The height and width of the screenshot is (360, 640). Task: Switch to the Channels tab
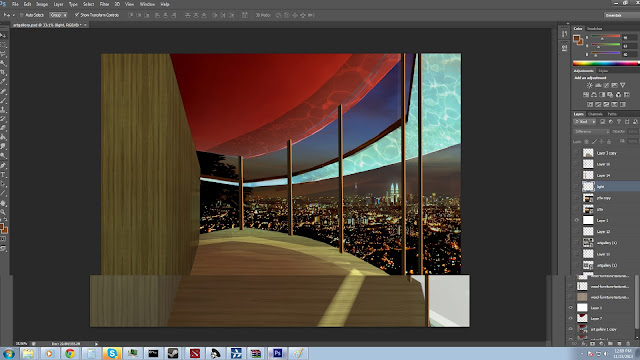coord(595,114)
